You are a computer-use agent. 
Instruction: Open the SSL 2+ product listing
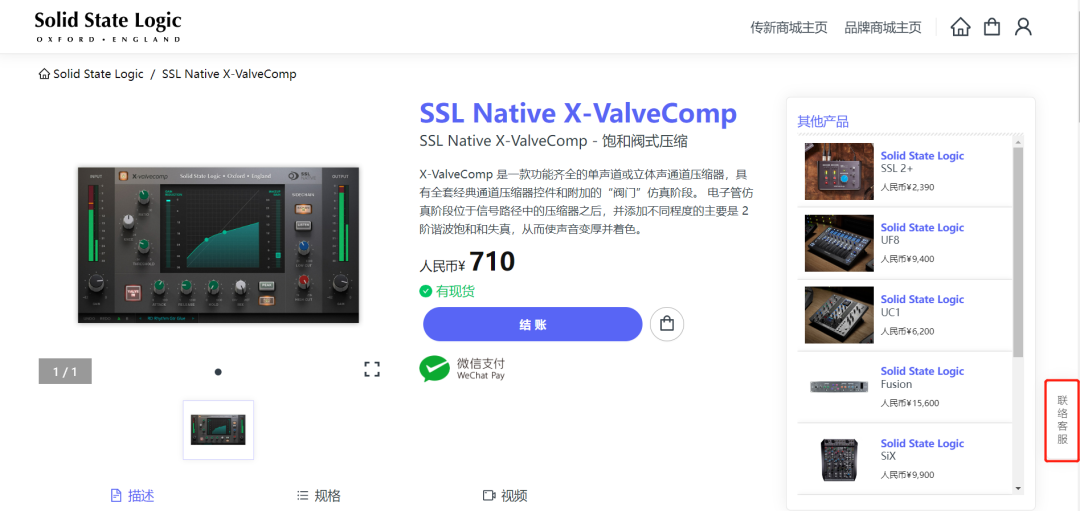tap(905, 171)
